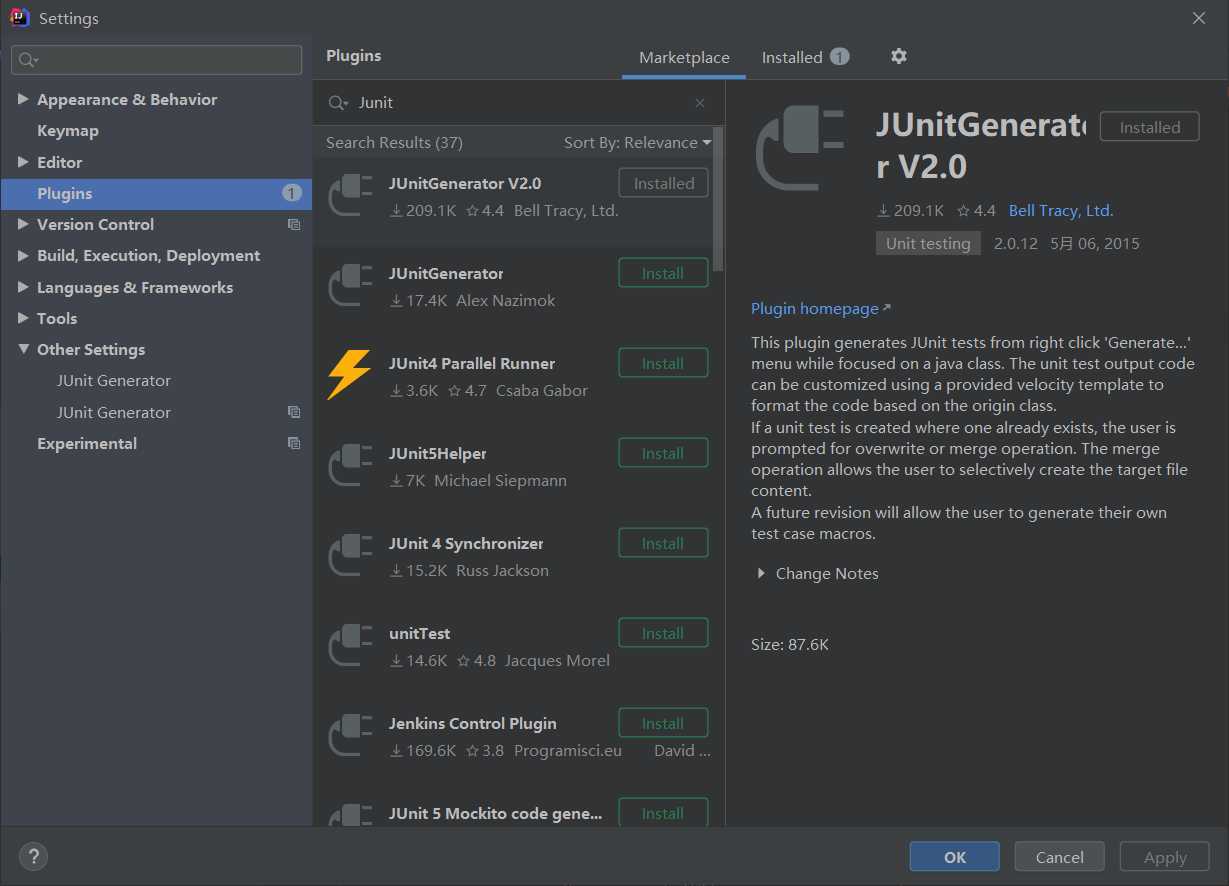Viewport: 1229px width, 886px height.
Task: Select the unitTest plugin title
Action: click(x=420, y=634)
